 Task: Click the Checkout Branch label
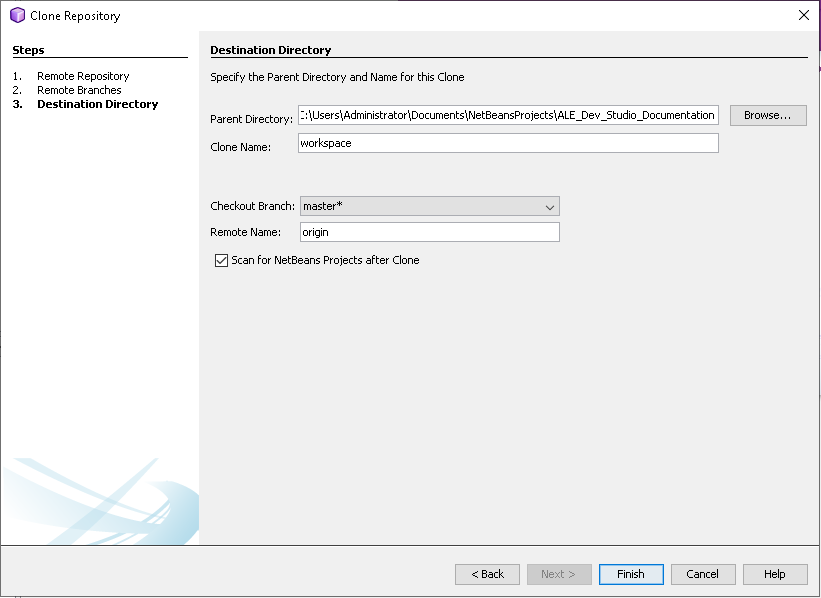[252, 206]
